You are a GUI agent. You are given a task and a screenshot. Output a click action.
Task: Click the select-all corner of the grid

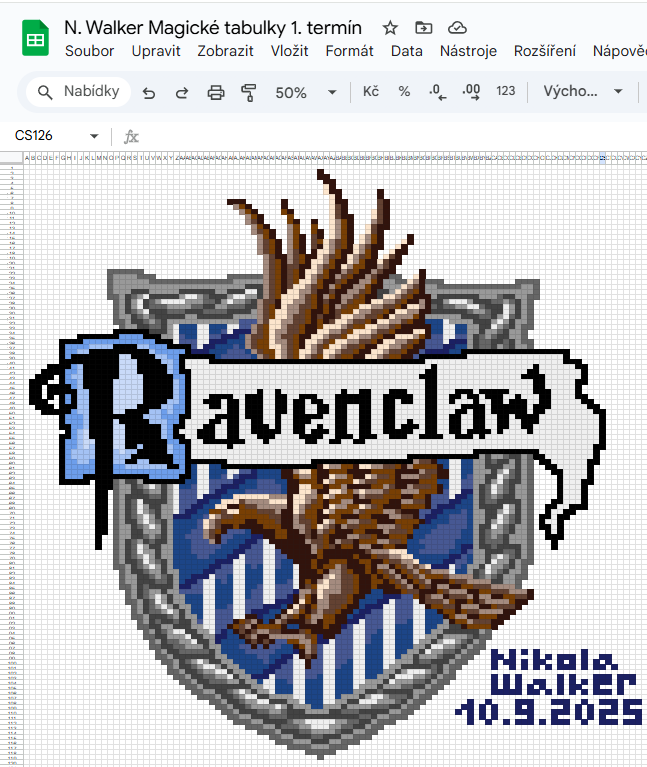click(12, 157)
